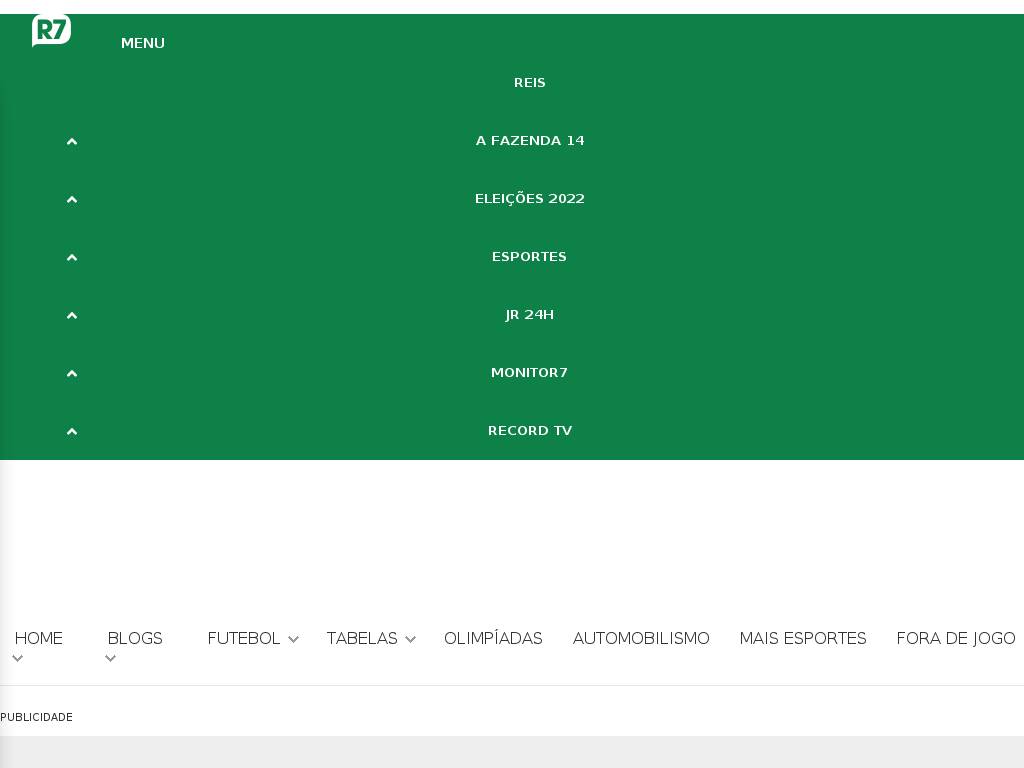Open the FUTEBOL menu item

[244, 638]
